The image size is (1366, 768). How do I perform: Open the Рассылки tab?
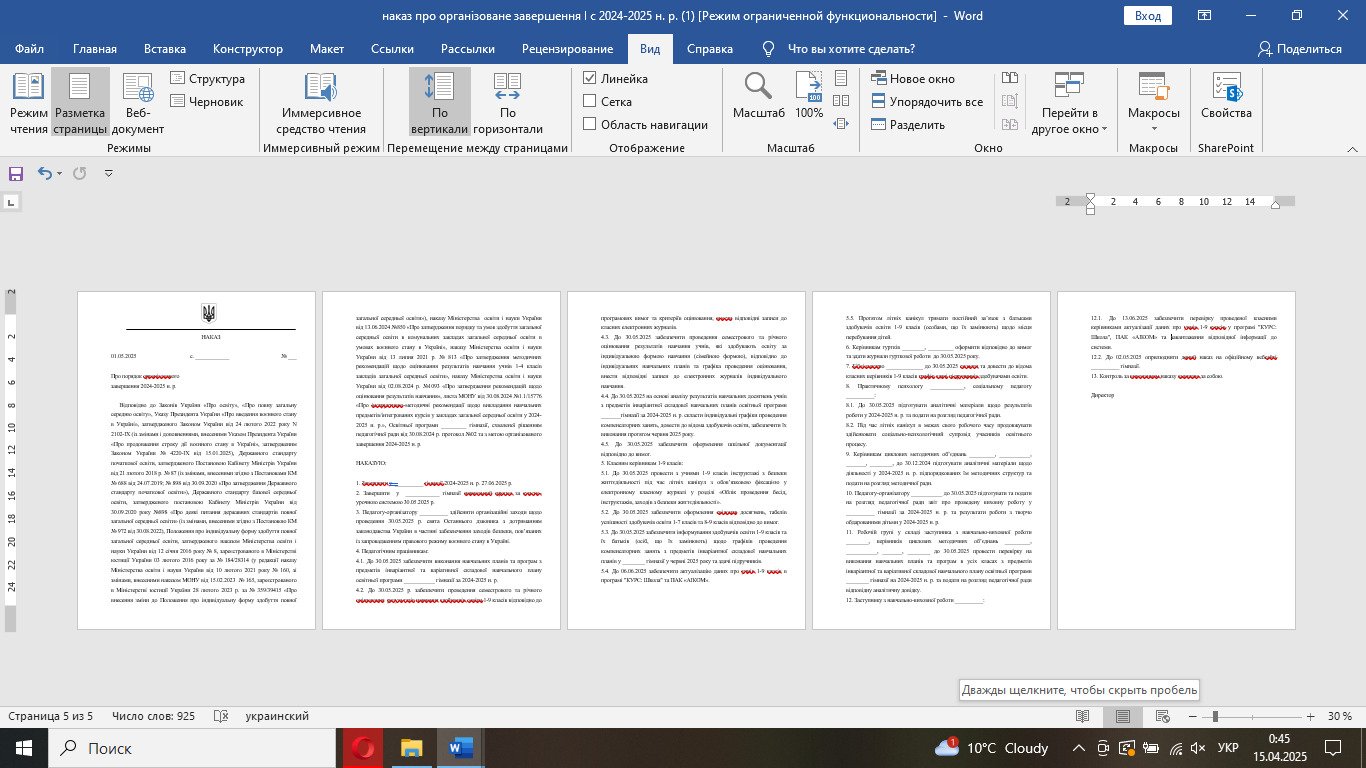[468, 48]
